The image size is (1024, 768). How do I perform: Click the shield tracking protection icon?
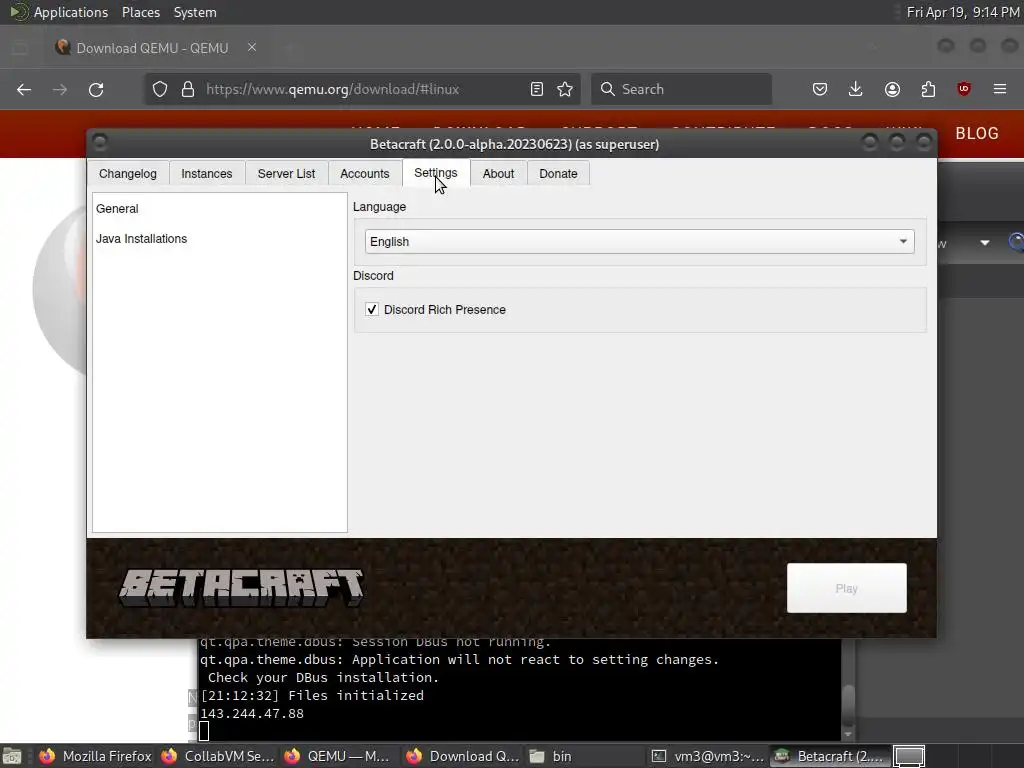coord(160,89)
